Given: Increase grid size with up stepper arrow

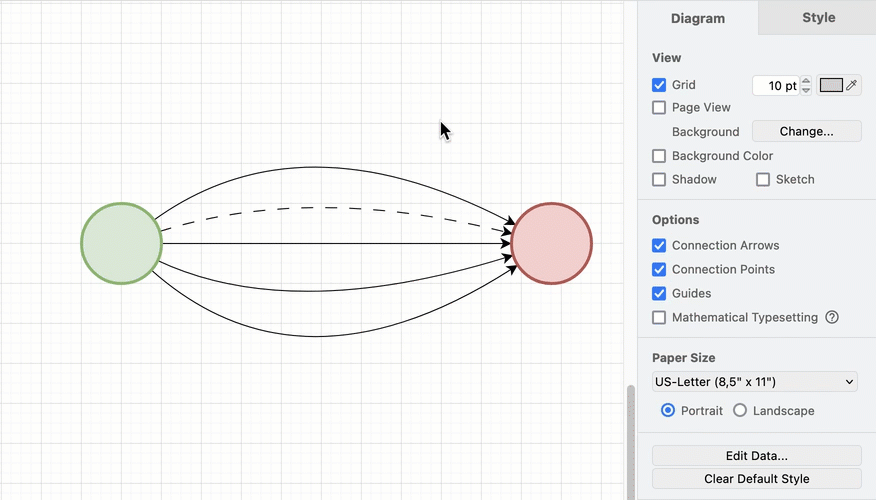Looking at the screenshot, I should (806, 81).
